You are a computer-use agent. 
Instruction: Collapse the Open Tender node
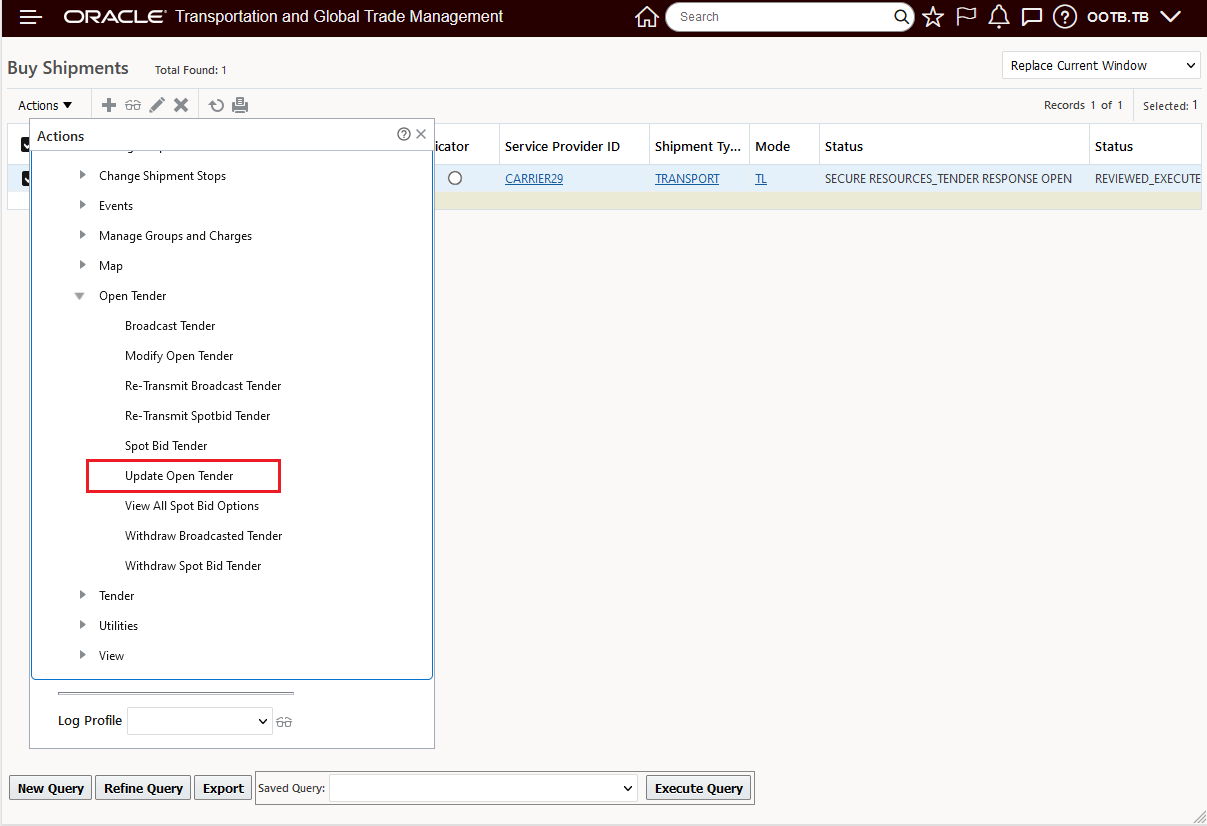click(80, 296)
